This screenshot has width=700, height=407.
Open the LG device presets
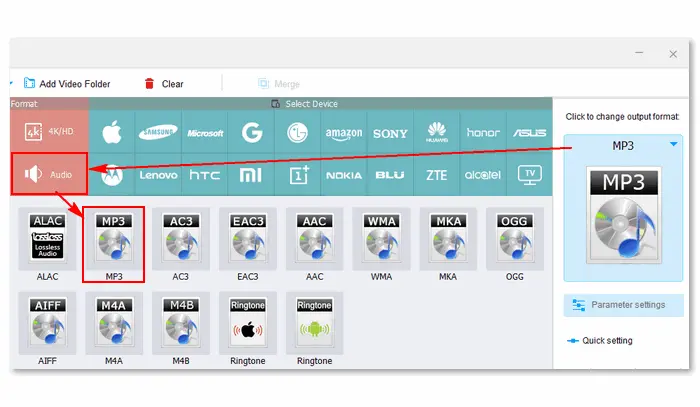[x=298, y=133]
